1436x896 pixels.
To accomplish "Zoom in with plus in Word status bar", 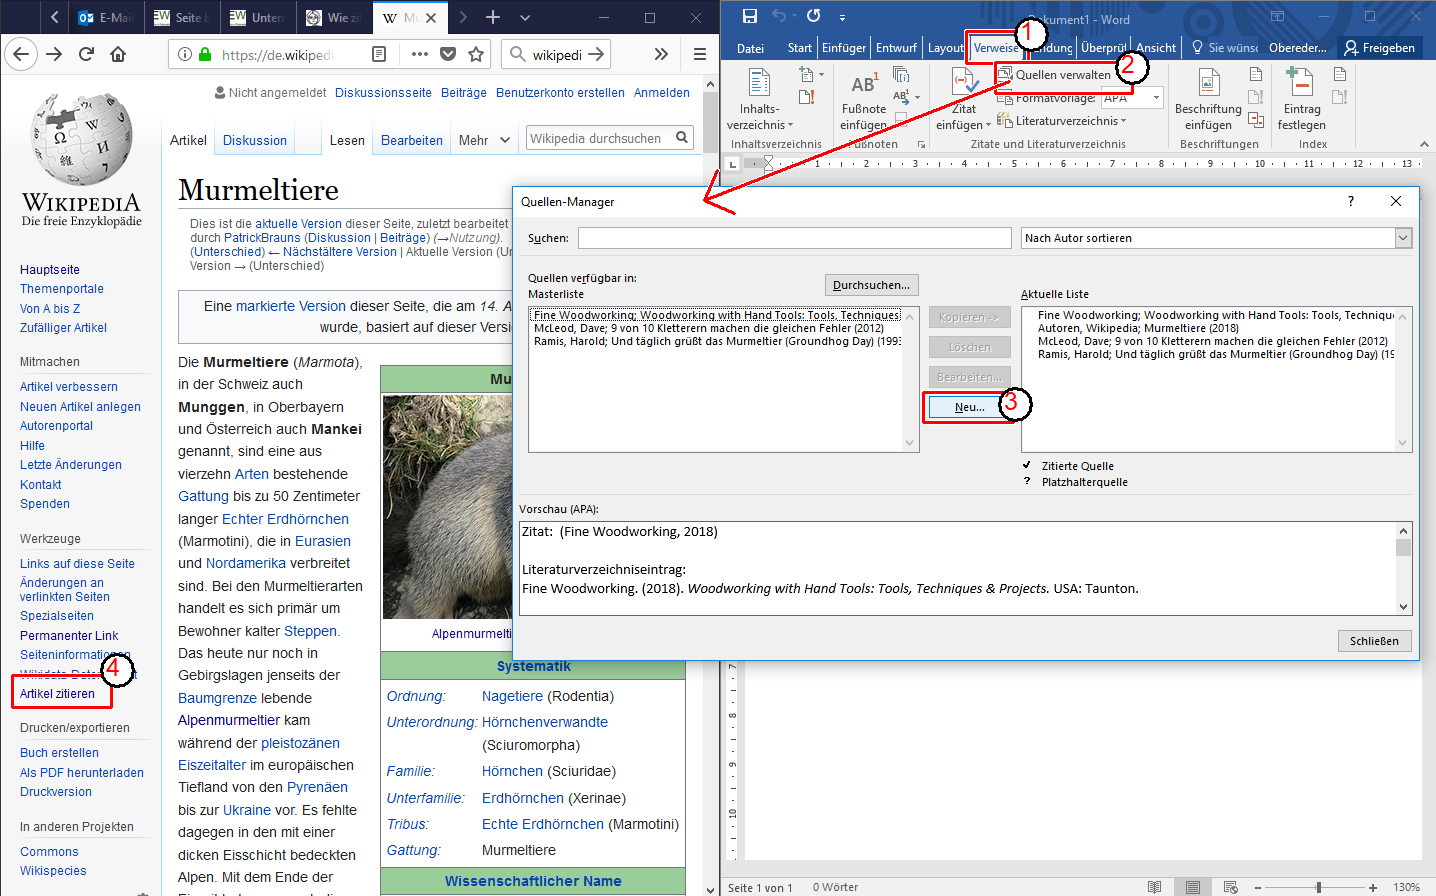I will 1373,887.
